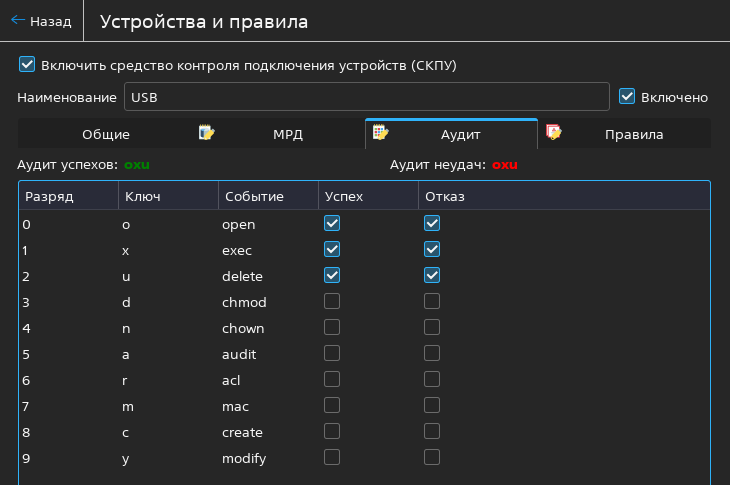The height and width of the screenshot is (485, 730).
Task: Click the icon on Правила tab
Action: coord(553,133)
